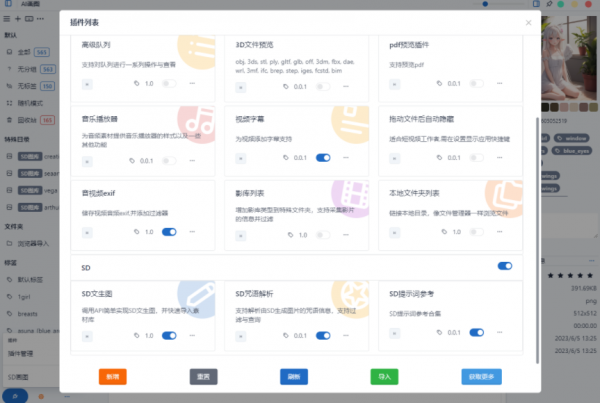Image resolution: width=600 pixels, height=403 pixels.
Task: Open the more options menu on 音乐播放器 card
Action: 192,161
